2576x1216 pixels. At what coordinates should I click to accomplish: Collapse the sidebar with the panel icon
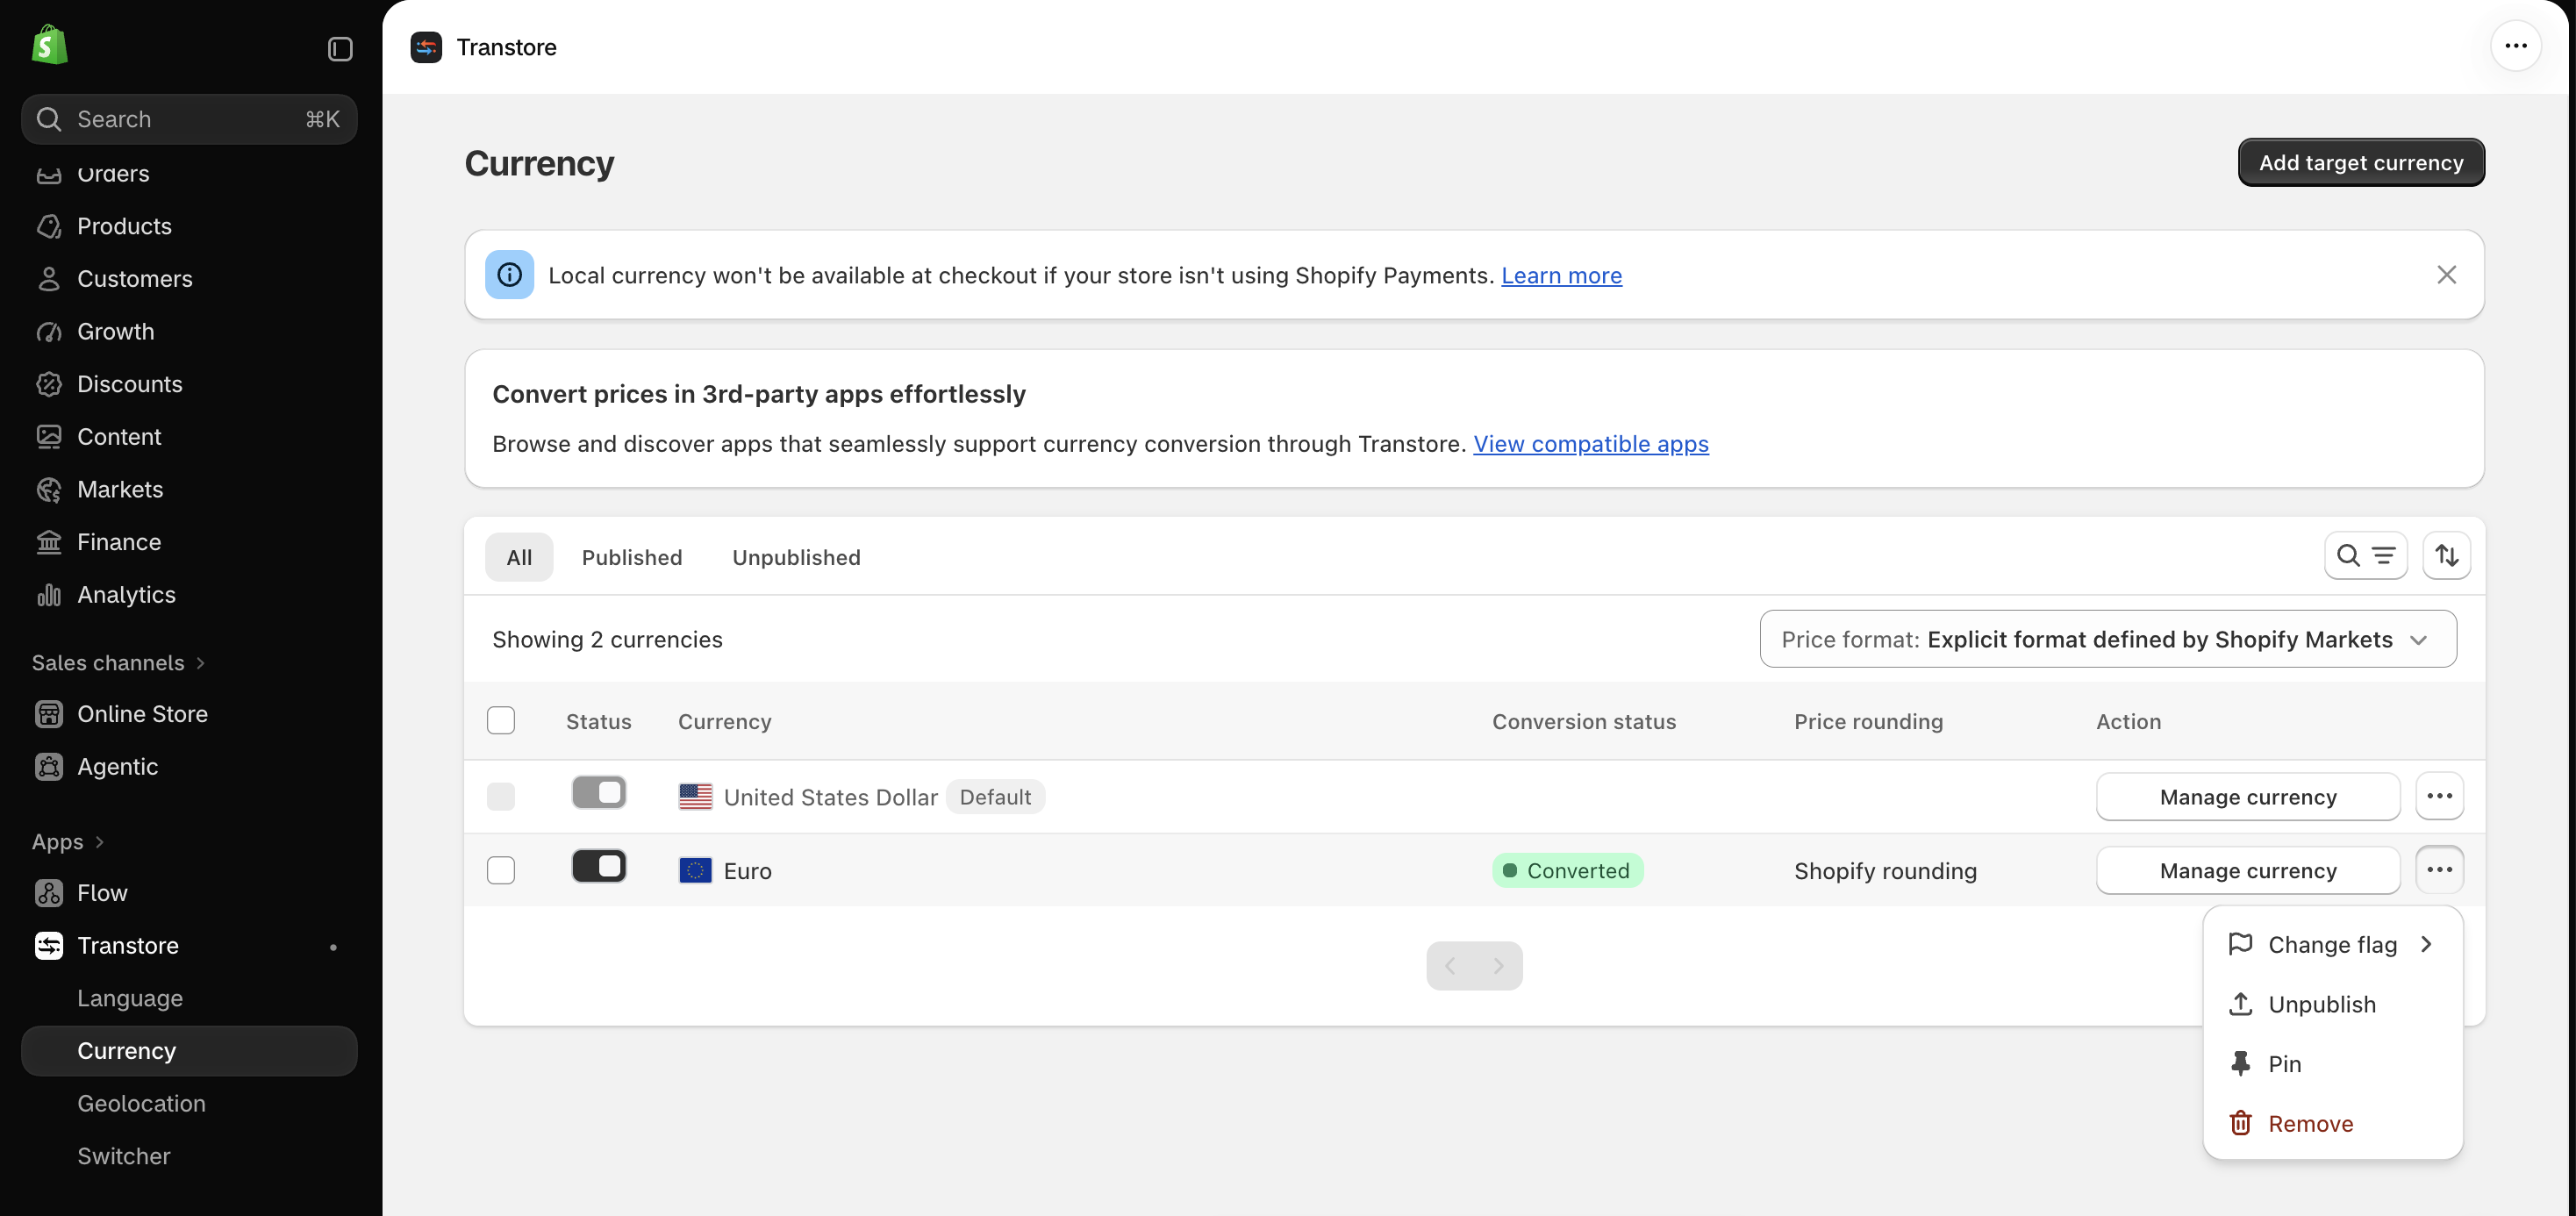click(340, 49)
